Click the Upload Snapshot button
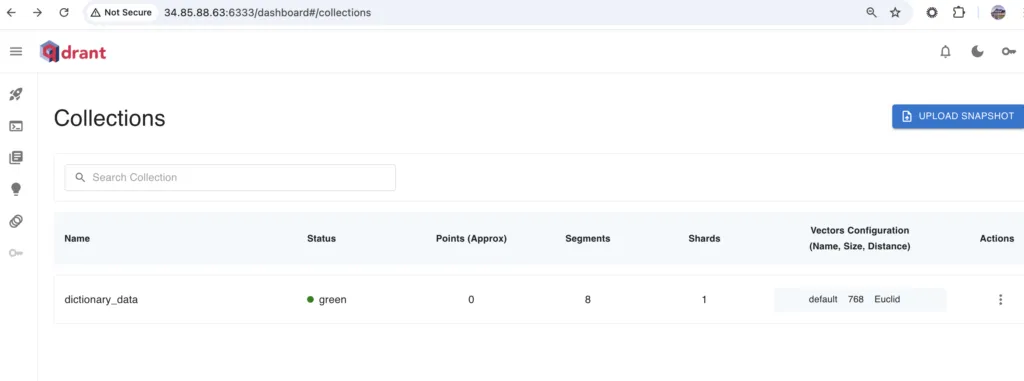1024x381 pixels. 958,116
